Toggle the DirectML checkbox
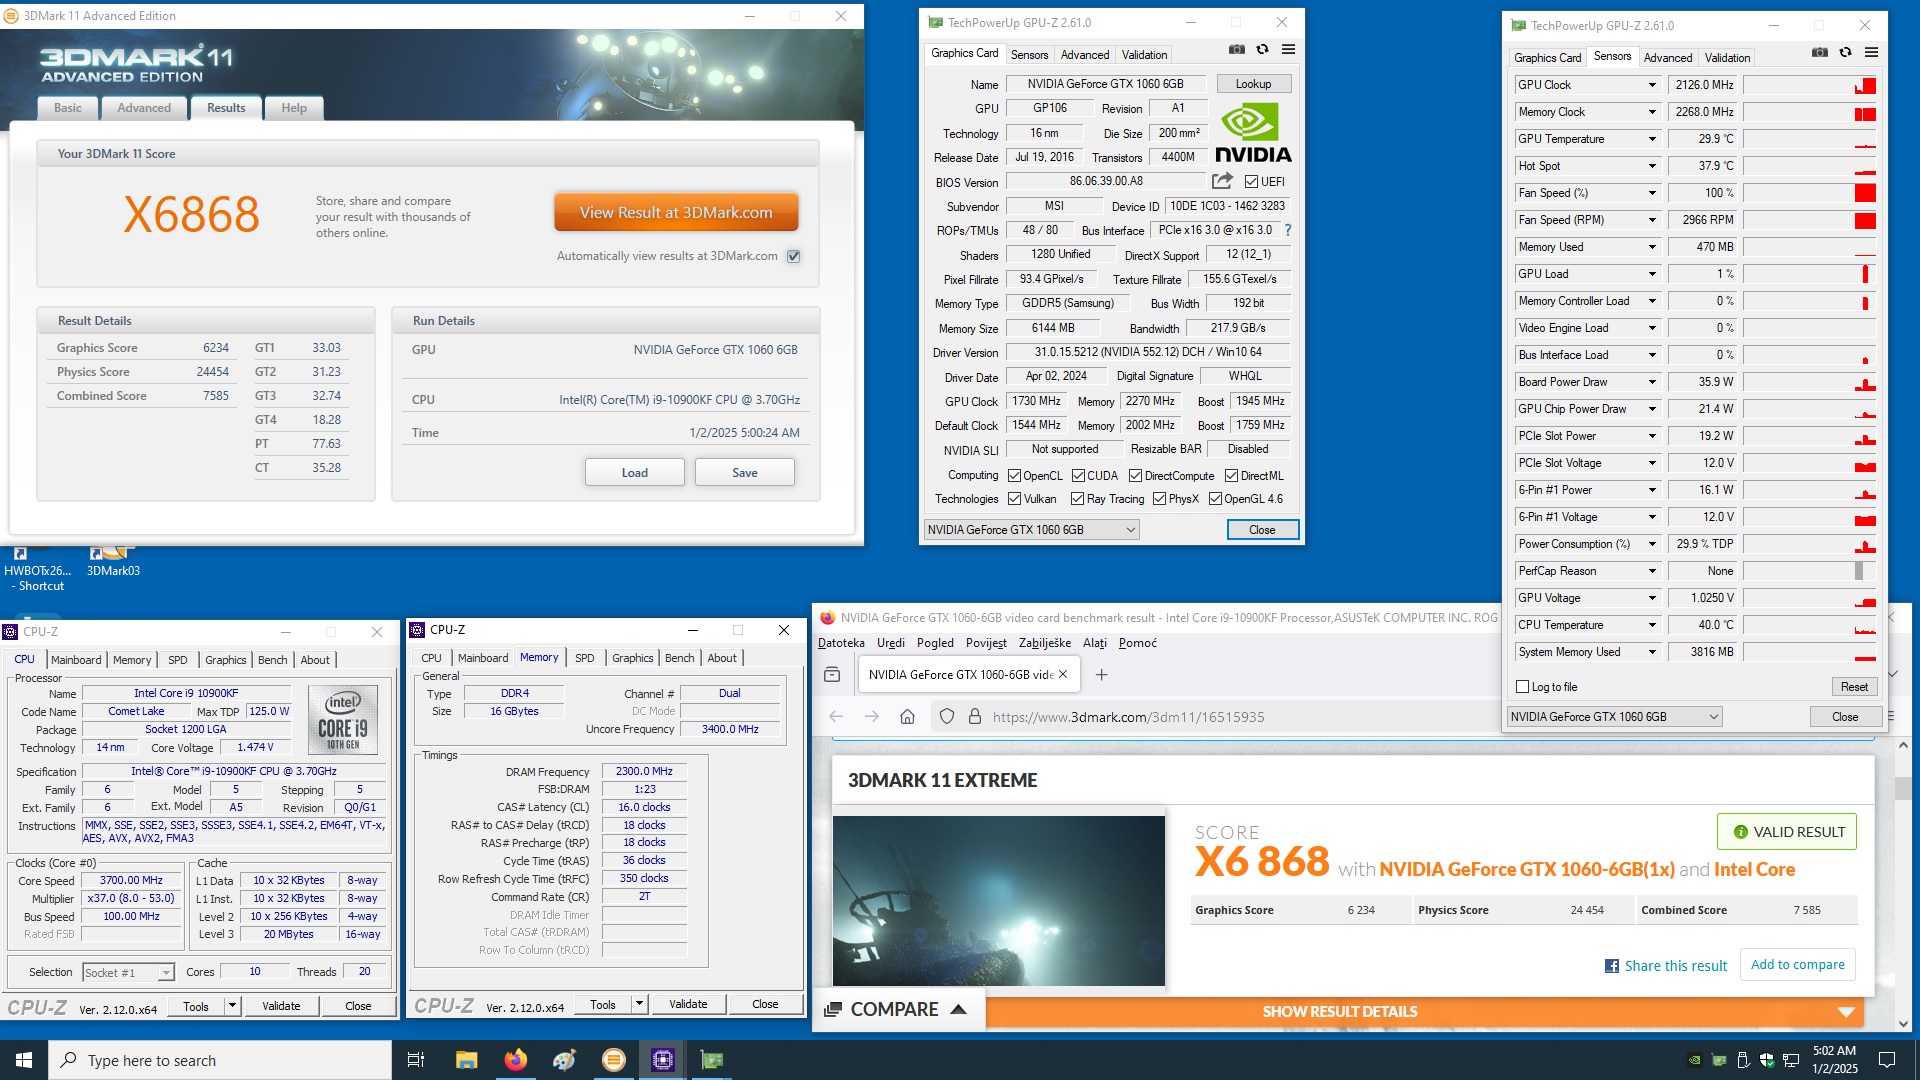The width and height of the screenshot is (1920, 1080). pos(1231,476)
